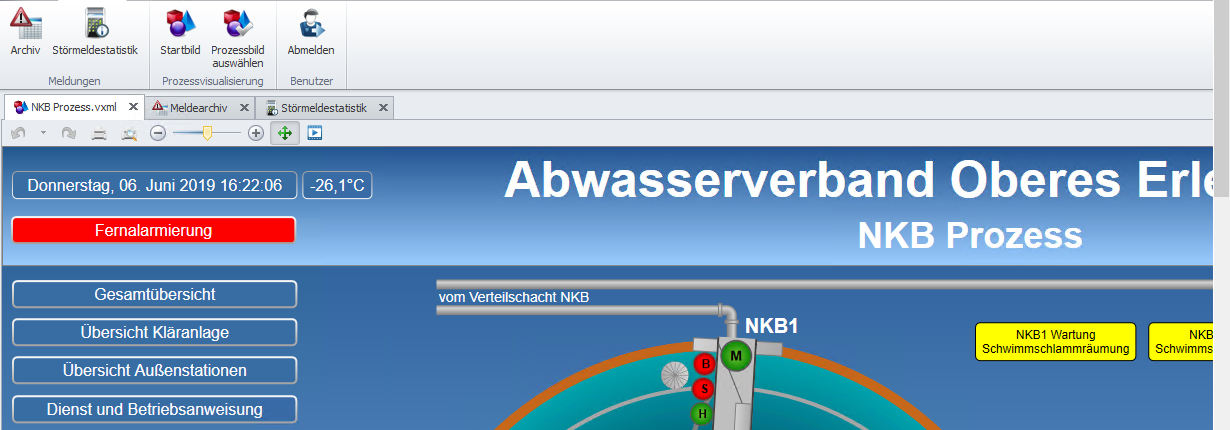Click Prozessbild auswählen in the ribbon

(237, 38)
